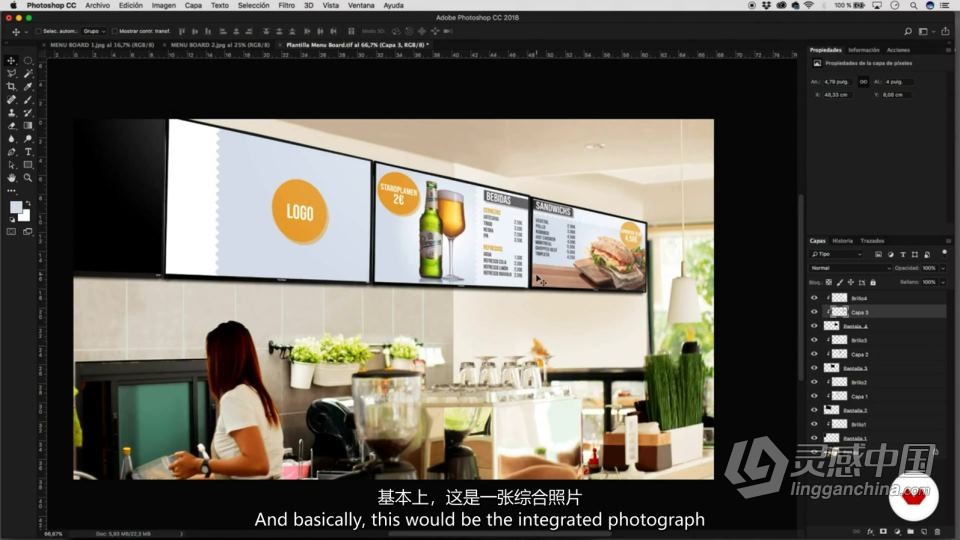This screenshot has width=960, height=540.
Task: Click the lock transparent pixels icon
Action: coord(829,282)
